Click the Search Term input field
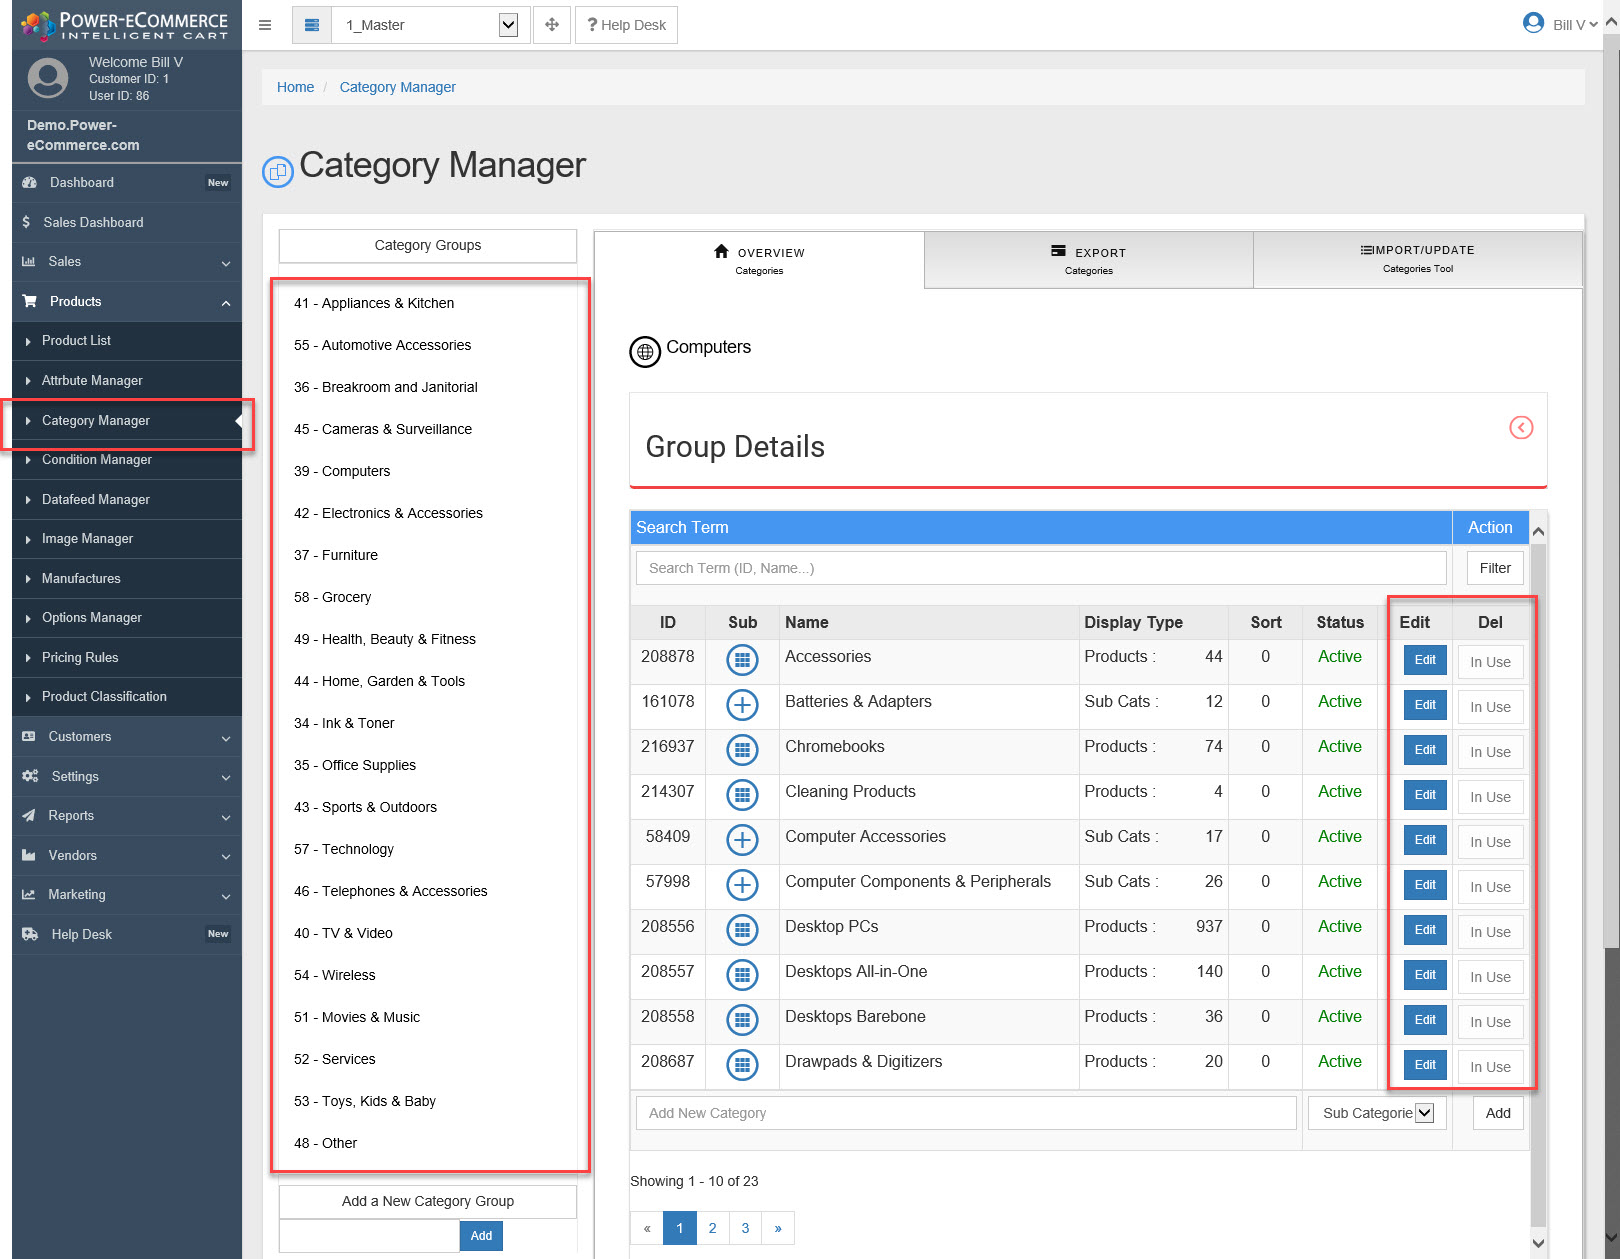The height and width of the screenshot is (1259, 1620). point(1040,568)
